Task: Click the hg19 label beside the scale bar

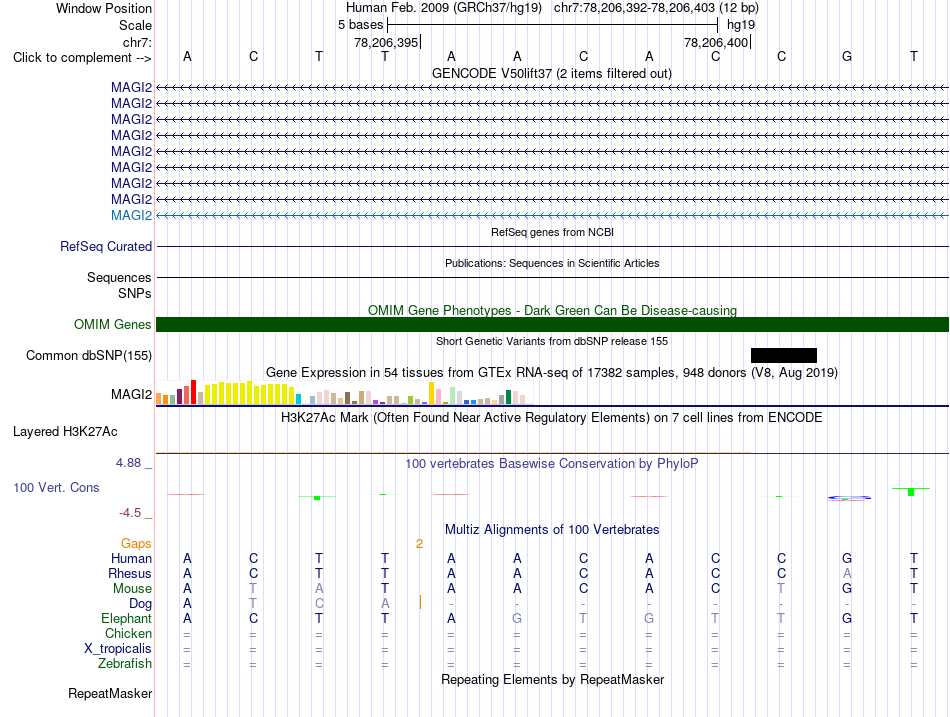Action: [x=741, y=25]
